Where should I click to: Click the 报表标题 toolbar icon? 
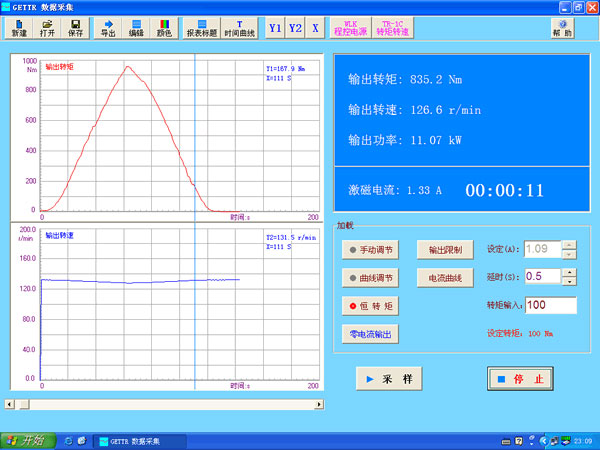tap(202, 27)
